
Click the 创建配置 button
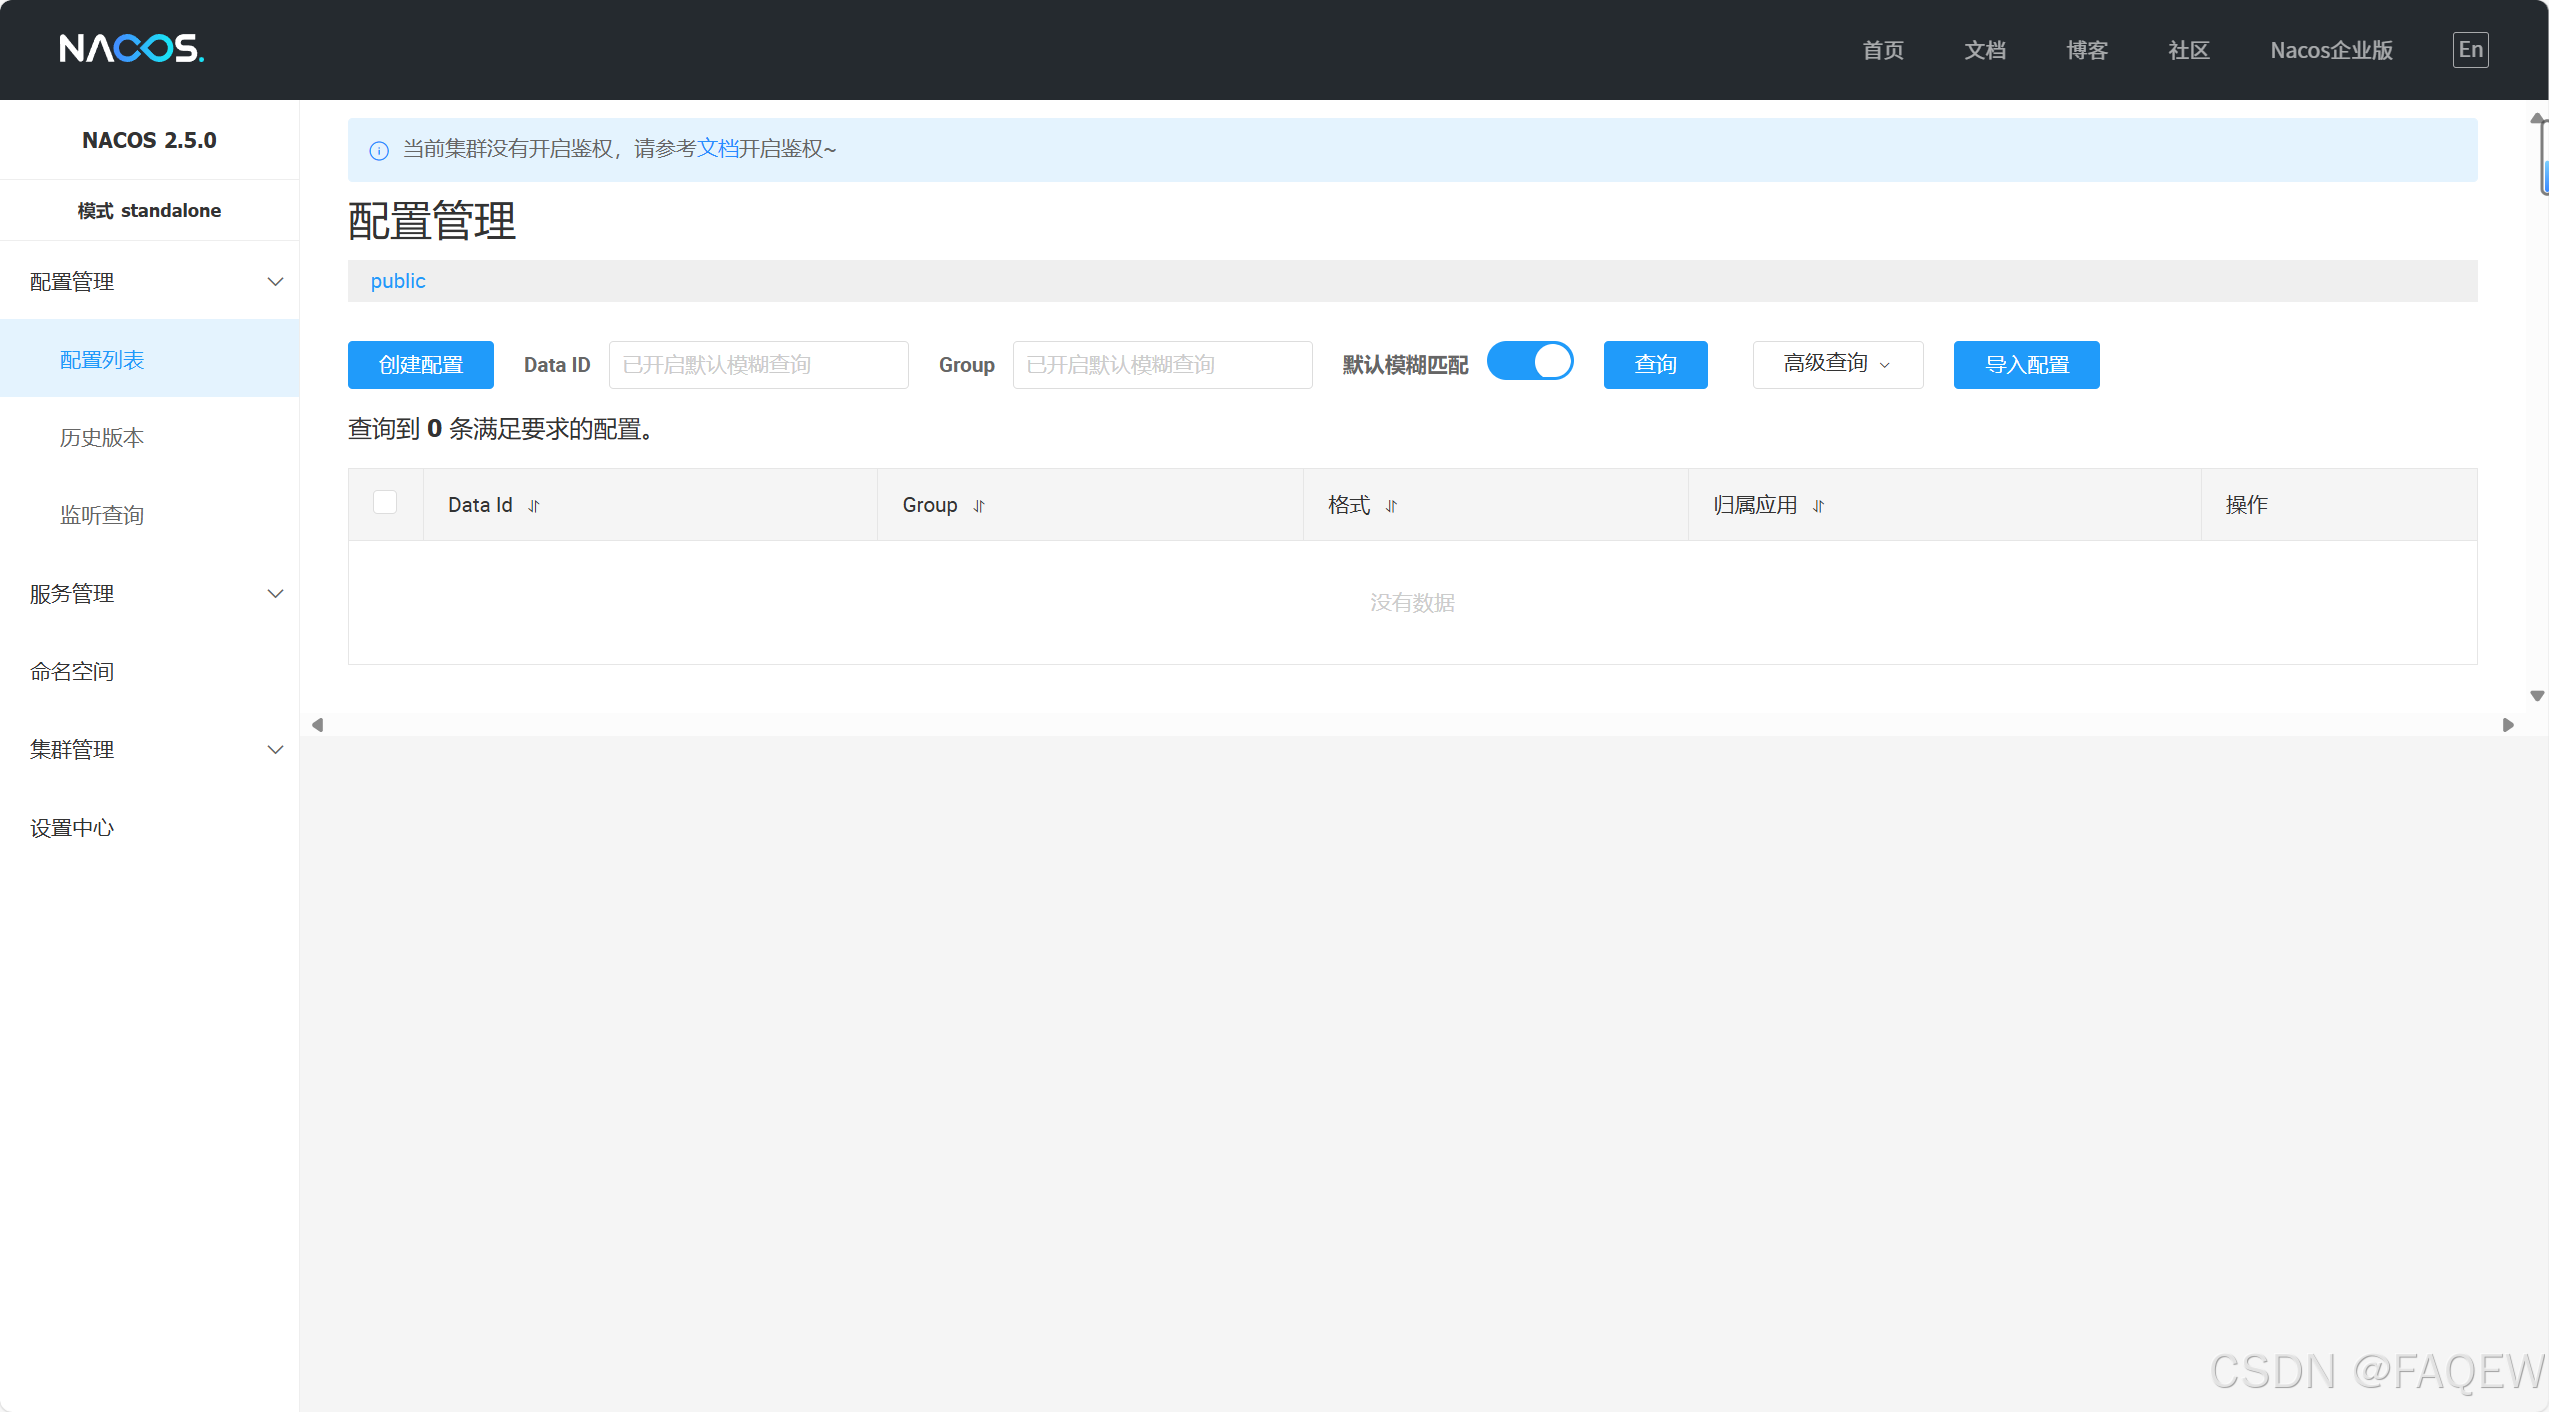point(420,365)
